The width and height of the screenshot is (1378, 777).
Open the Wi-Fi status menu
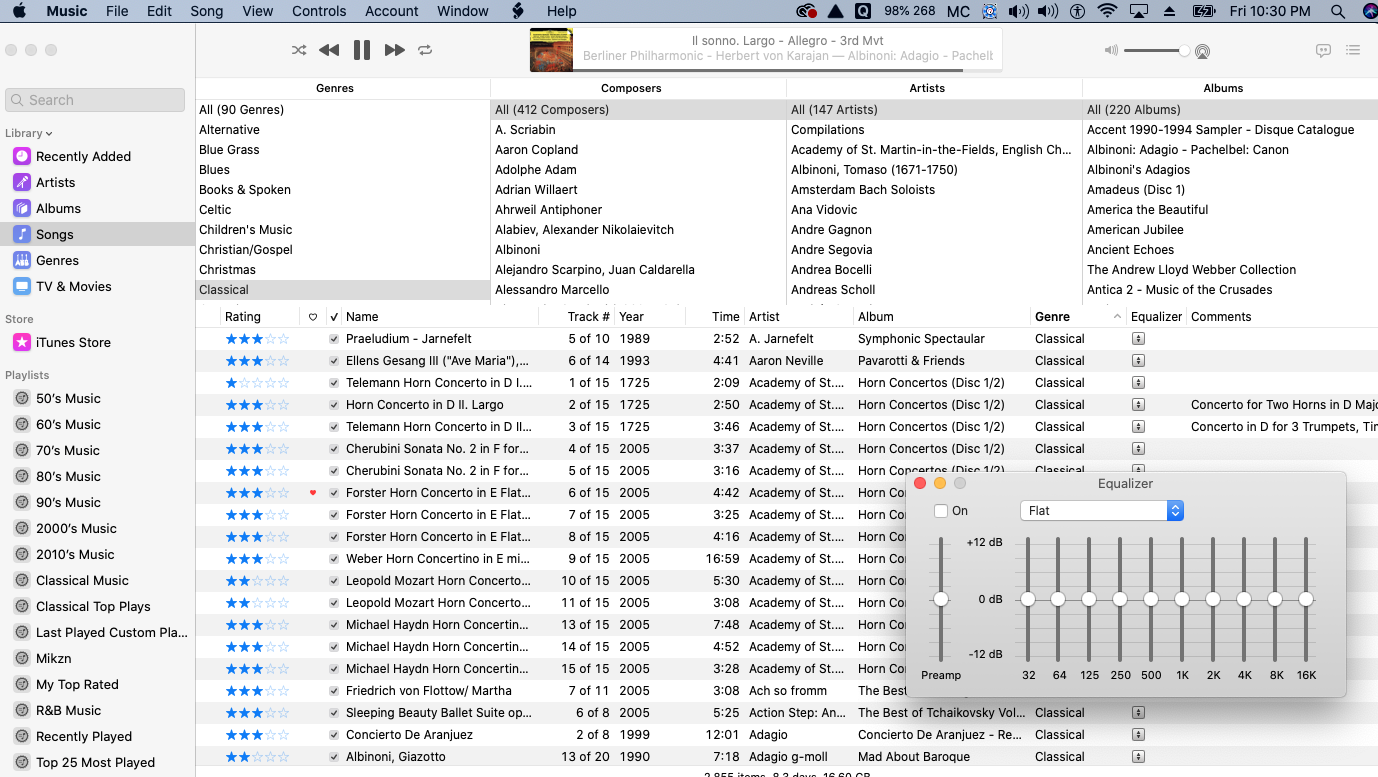pyautogui.click(x=1107, y=11)
